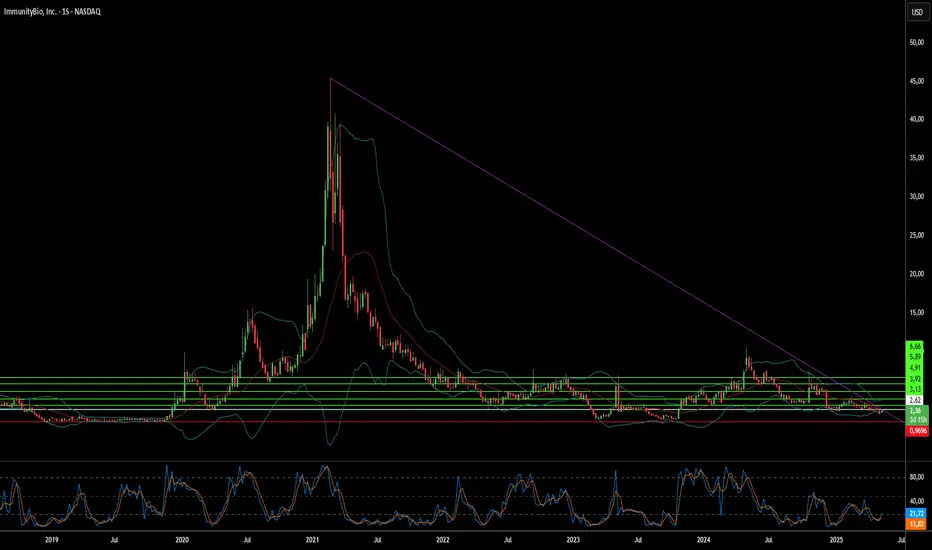Click the 2025 label on time axis
Screen dimensions: 932x550
pos(836,540)
